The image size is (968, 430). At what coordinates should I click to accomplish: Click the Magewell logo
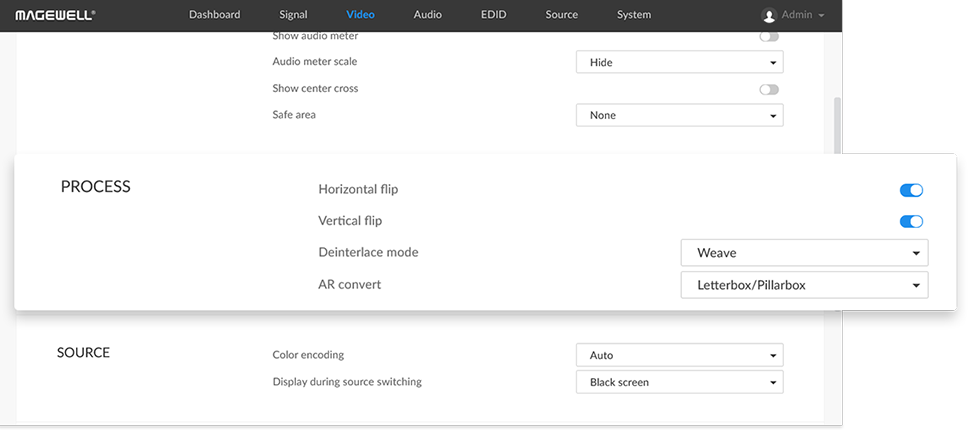(55, 15)
